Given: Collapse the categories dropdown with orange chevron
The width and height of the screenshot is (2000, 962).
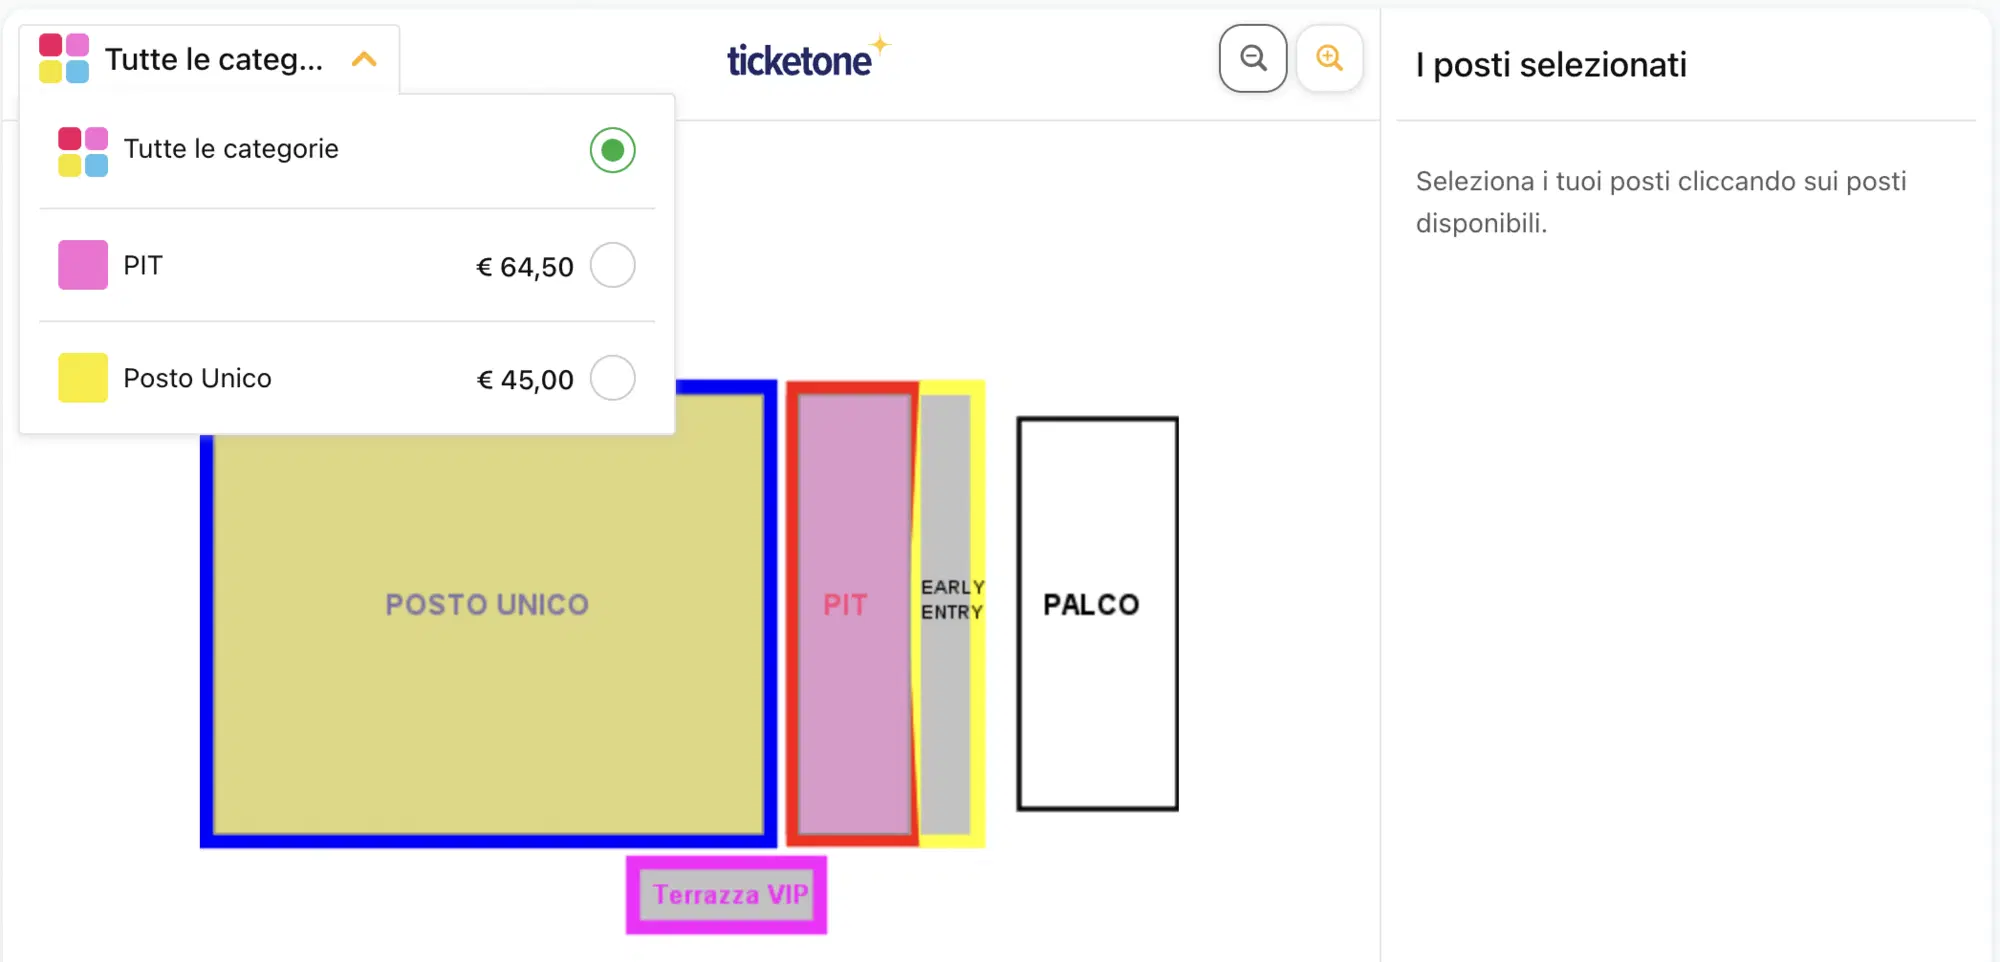Looking at the screenshot, I should click(365, 60).
